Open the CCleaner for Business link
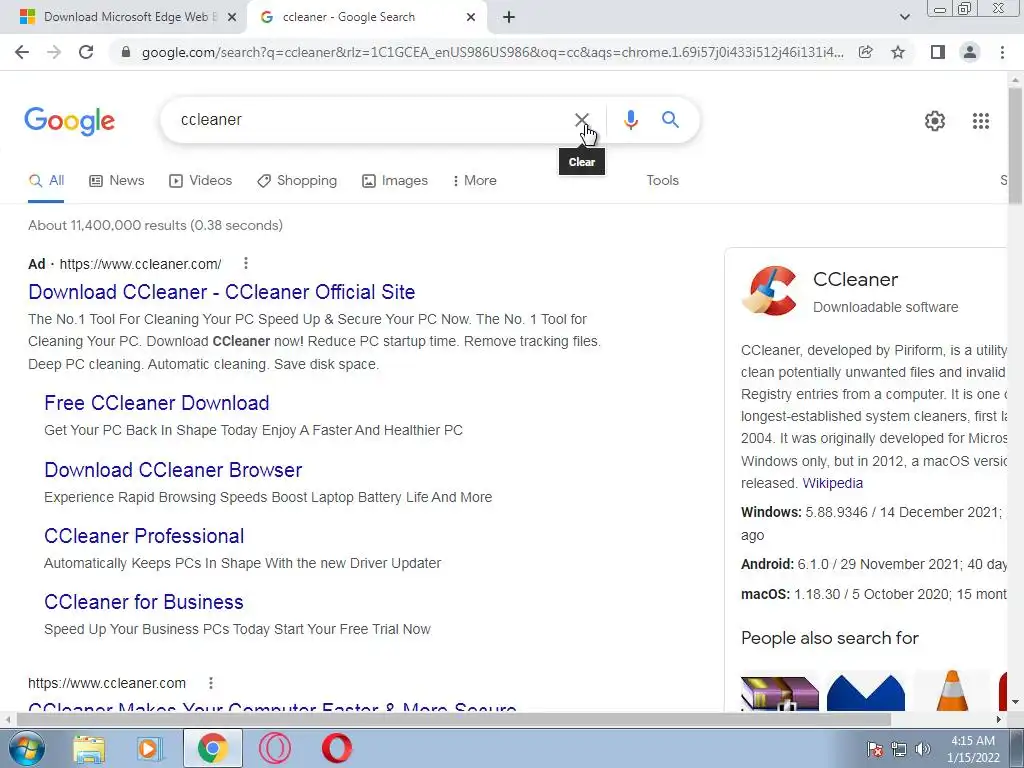The width and height of the screenshot is (1024, 768). (144, 602)
